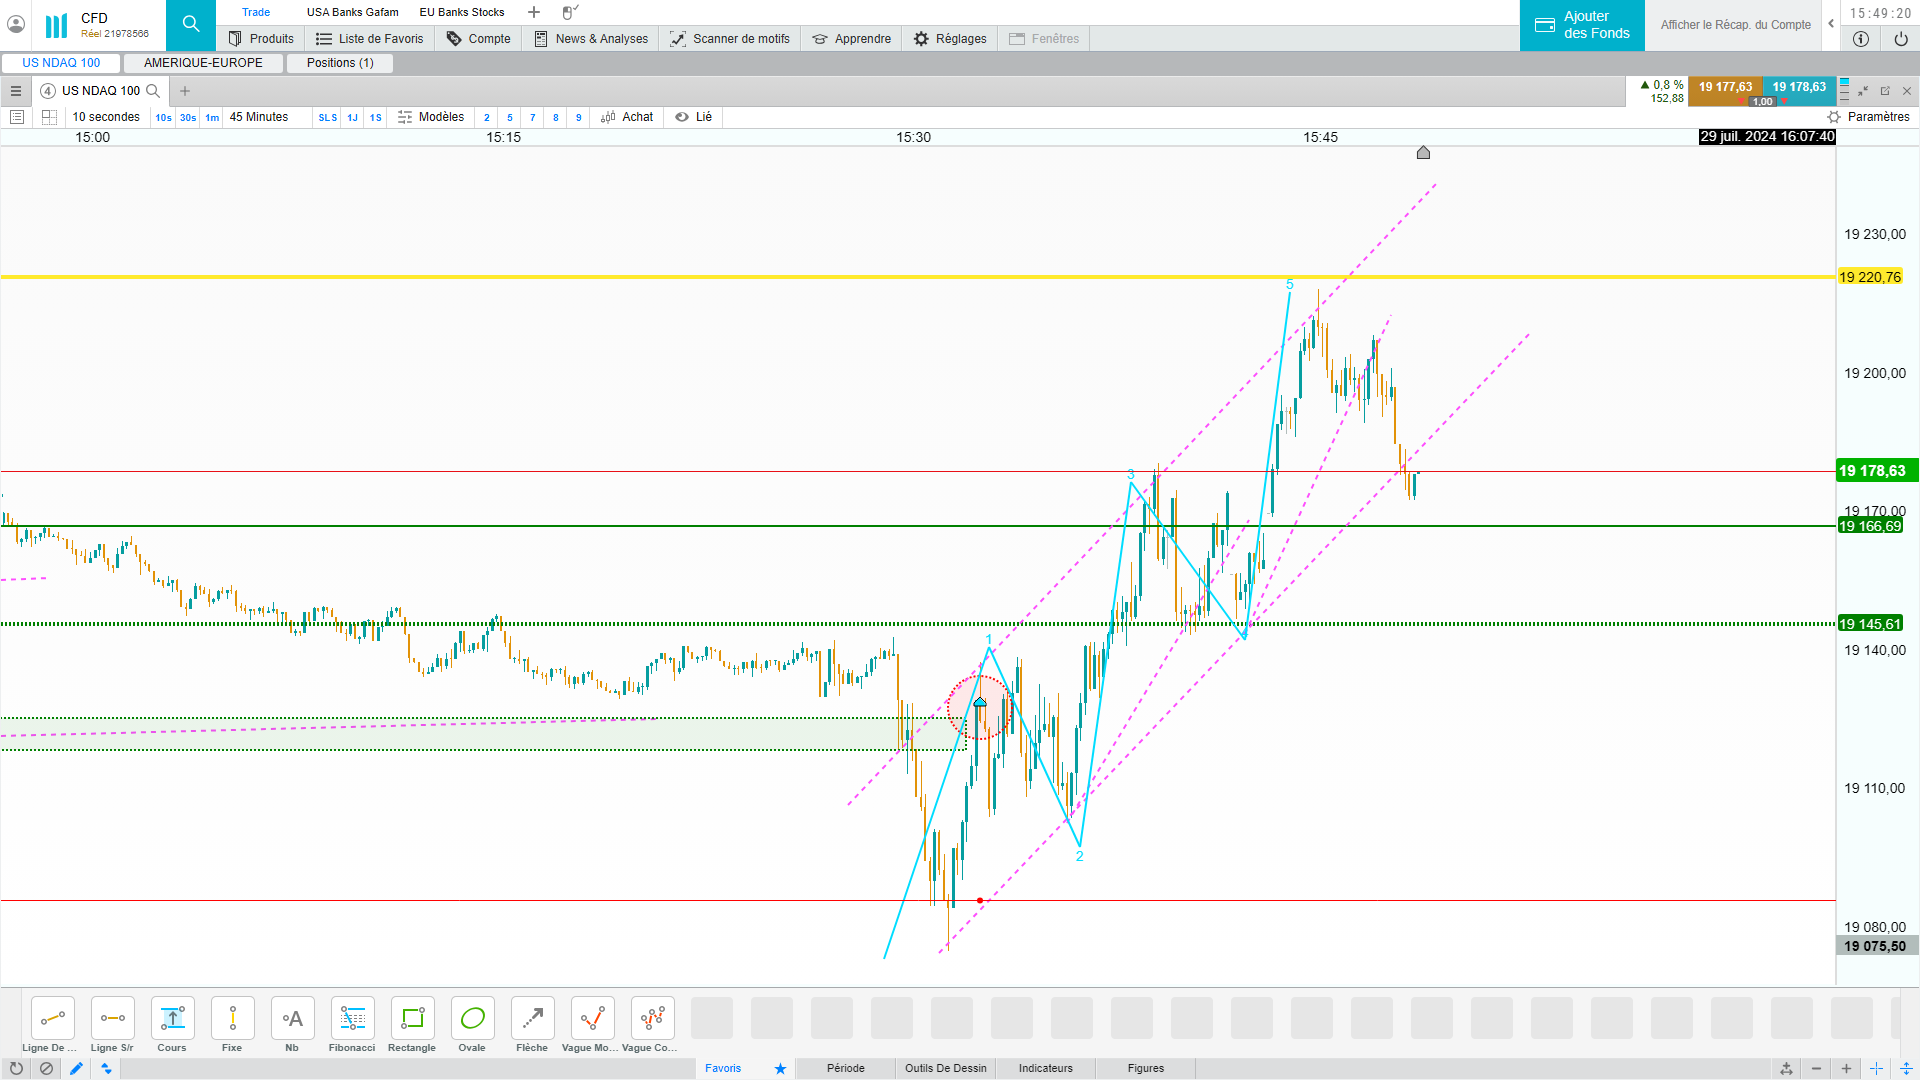
Task: Click the blue search magnifier icon
Action: [x=191, y=24]
